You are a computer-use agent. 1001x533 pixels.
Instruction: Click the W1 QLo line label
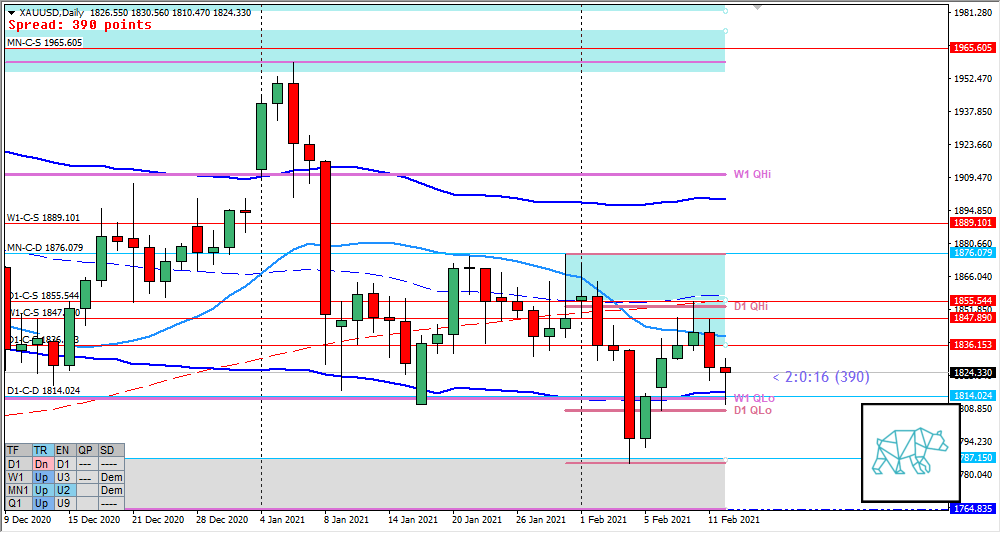pos(752,398)
